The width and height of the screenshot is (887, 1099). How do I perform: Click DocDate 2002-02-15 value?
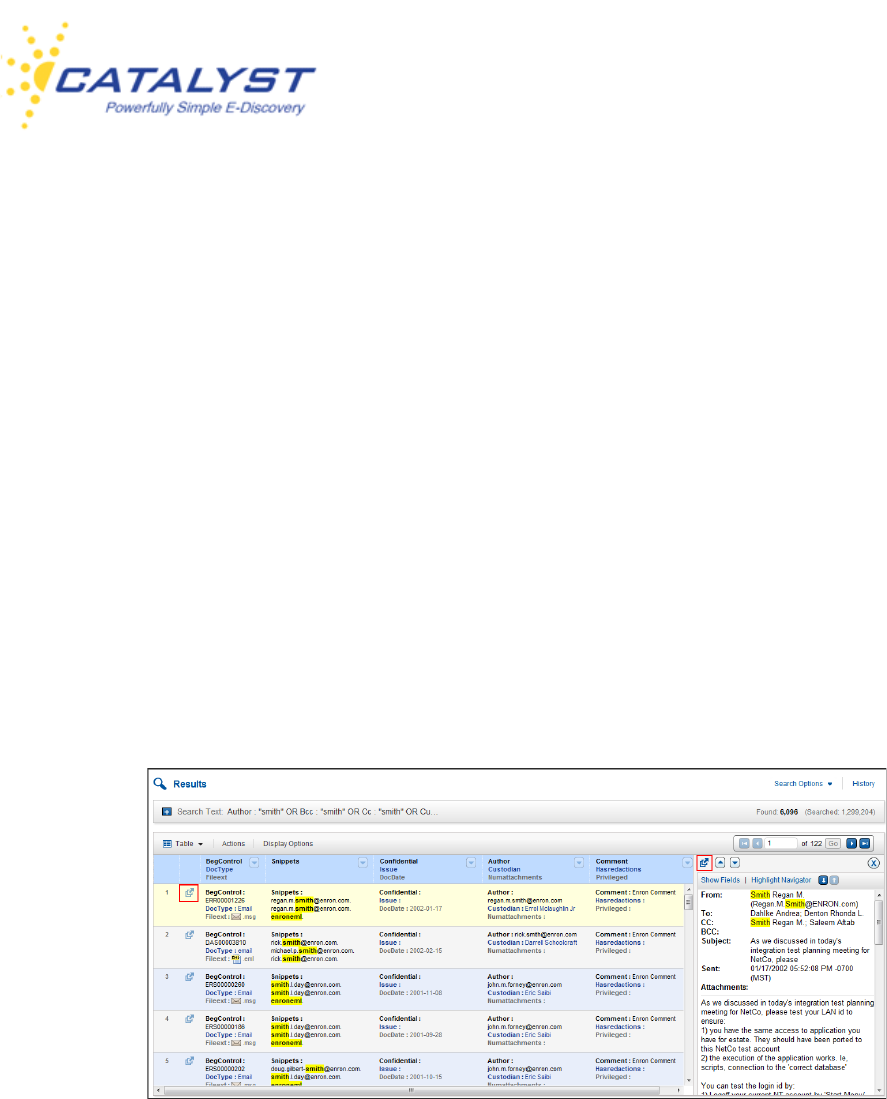(x=425, y=951)
